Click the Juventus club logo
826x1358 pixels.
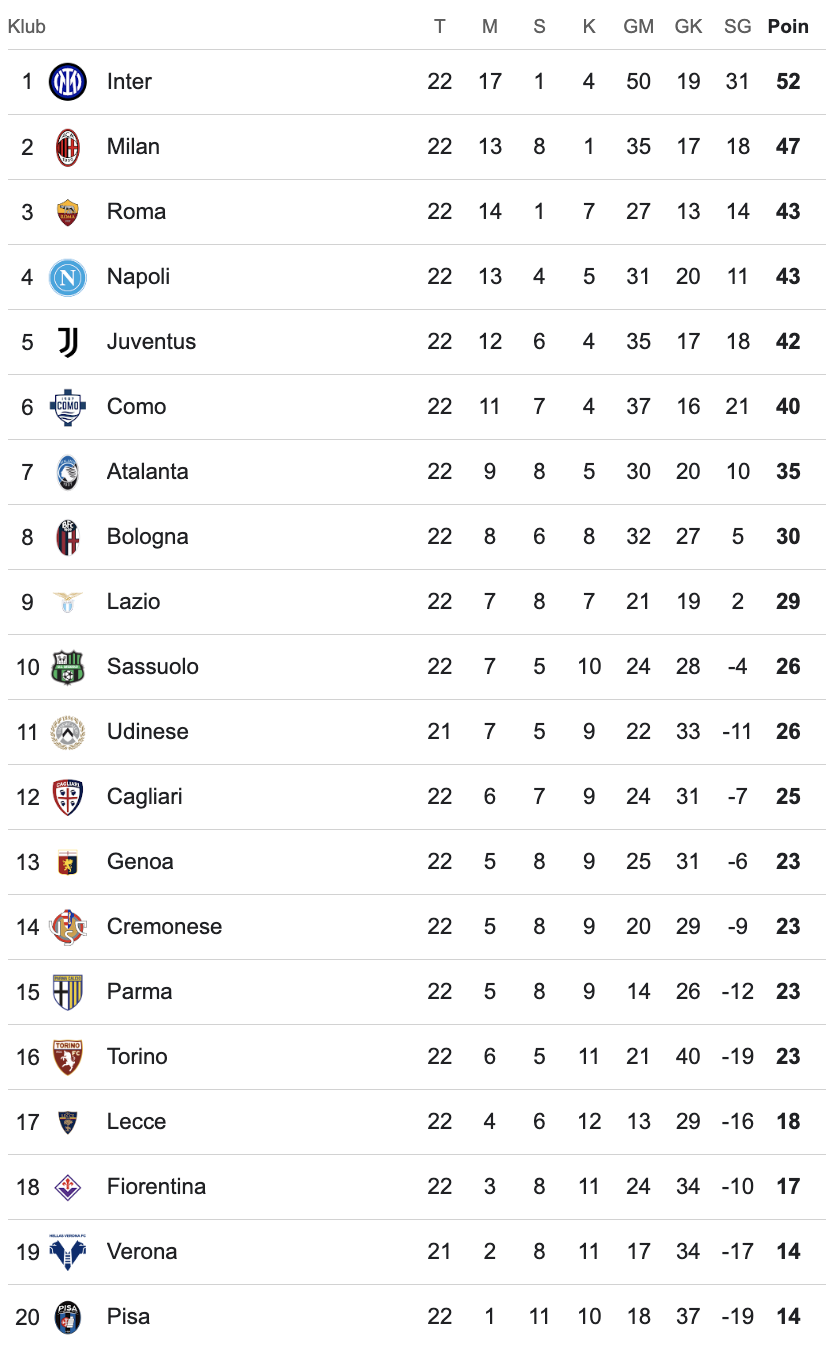[x=68, y=342]
